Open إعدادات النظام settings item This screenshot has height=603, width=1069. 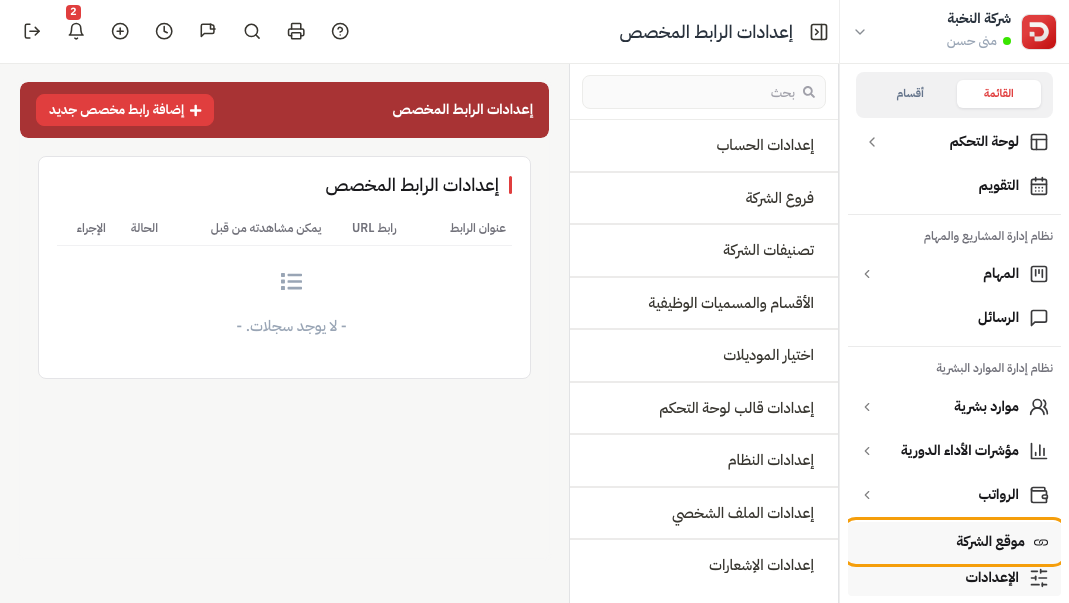click(704, 460)
